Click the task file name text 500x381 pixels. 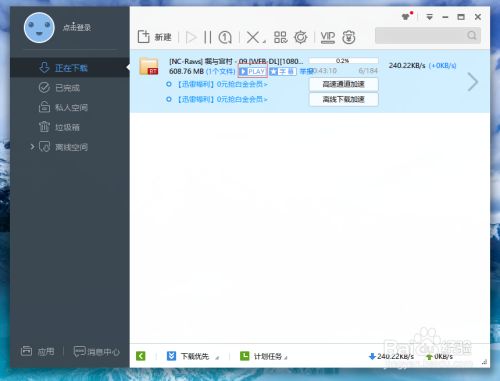coord(236,61)
